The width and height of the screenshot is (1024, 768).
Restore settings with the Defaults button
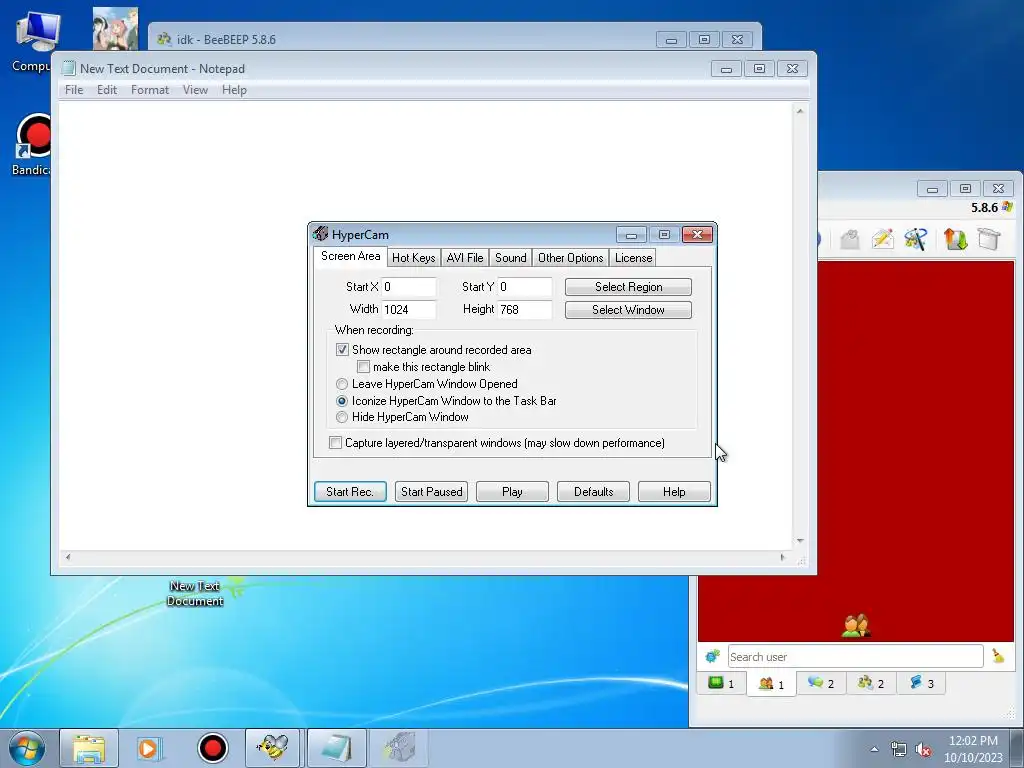593,492
